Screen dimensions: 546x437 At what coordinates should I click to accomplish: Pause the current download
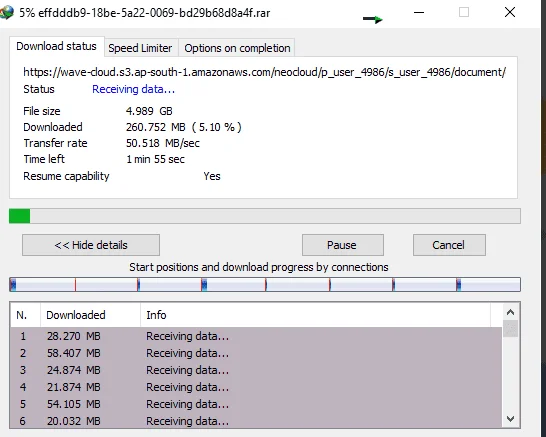click(x=343, y=245)
